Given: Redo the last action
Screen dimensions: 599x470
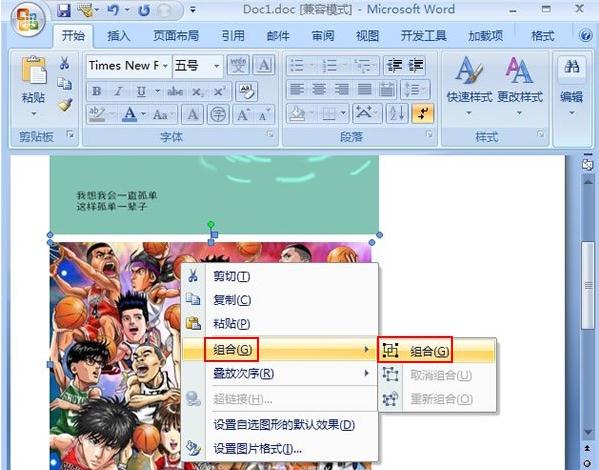Looking at the screenshot, I should 144,10.
